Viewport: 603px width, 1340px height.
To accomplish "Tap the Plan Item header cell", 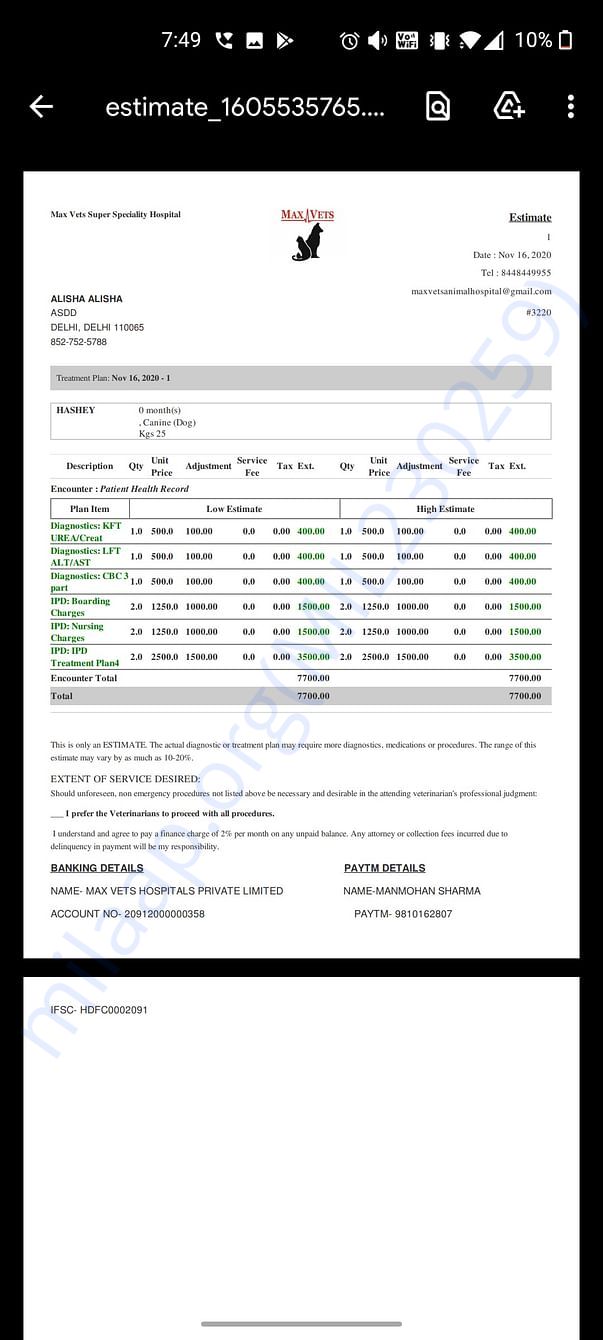I will 90,509.
